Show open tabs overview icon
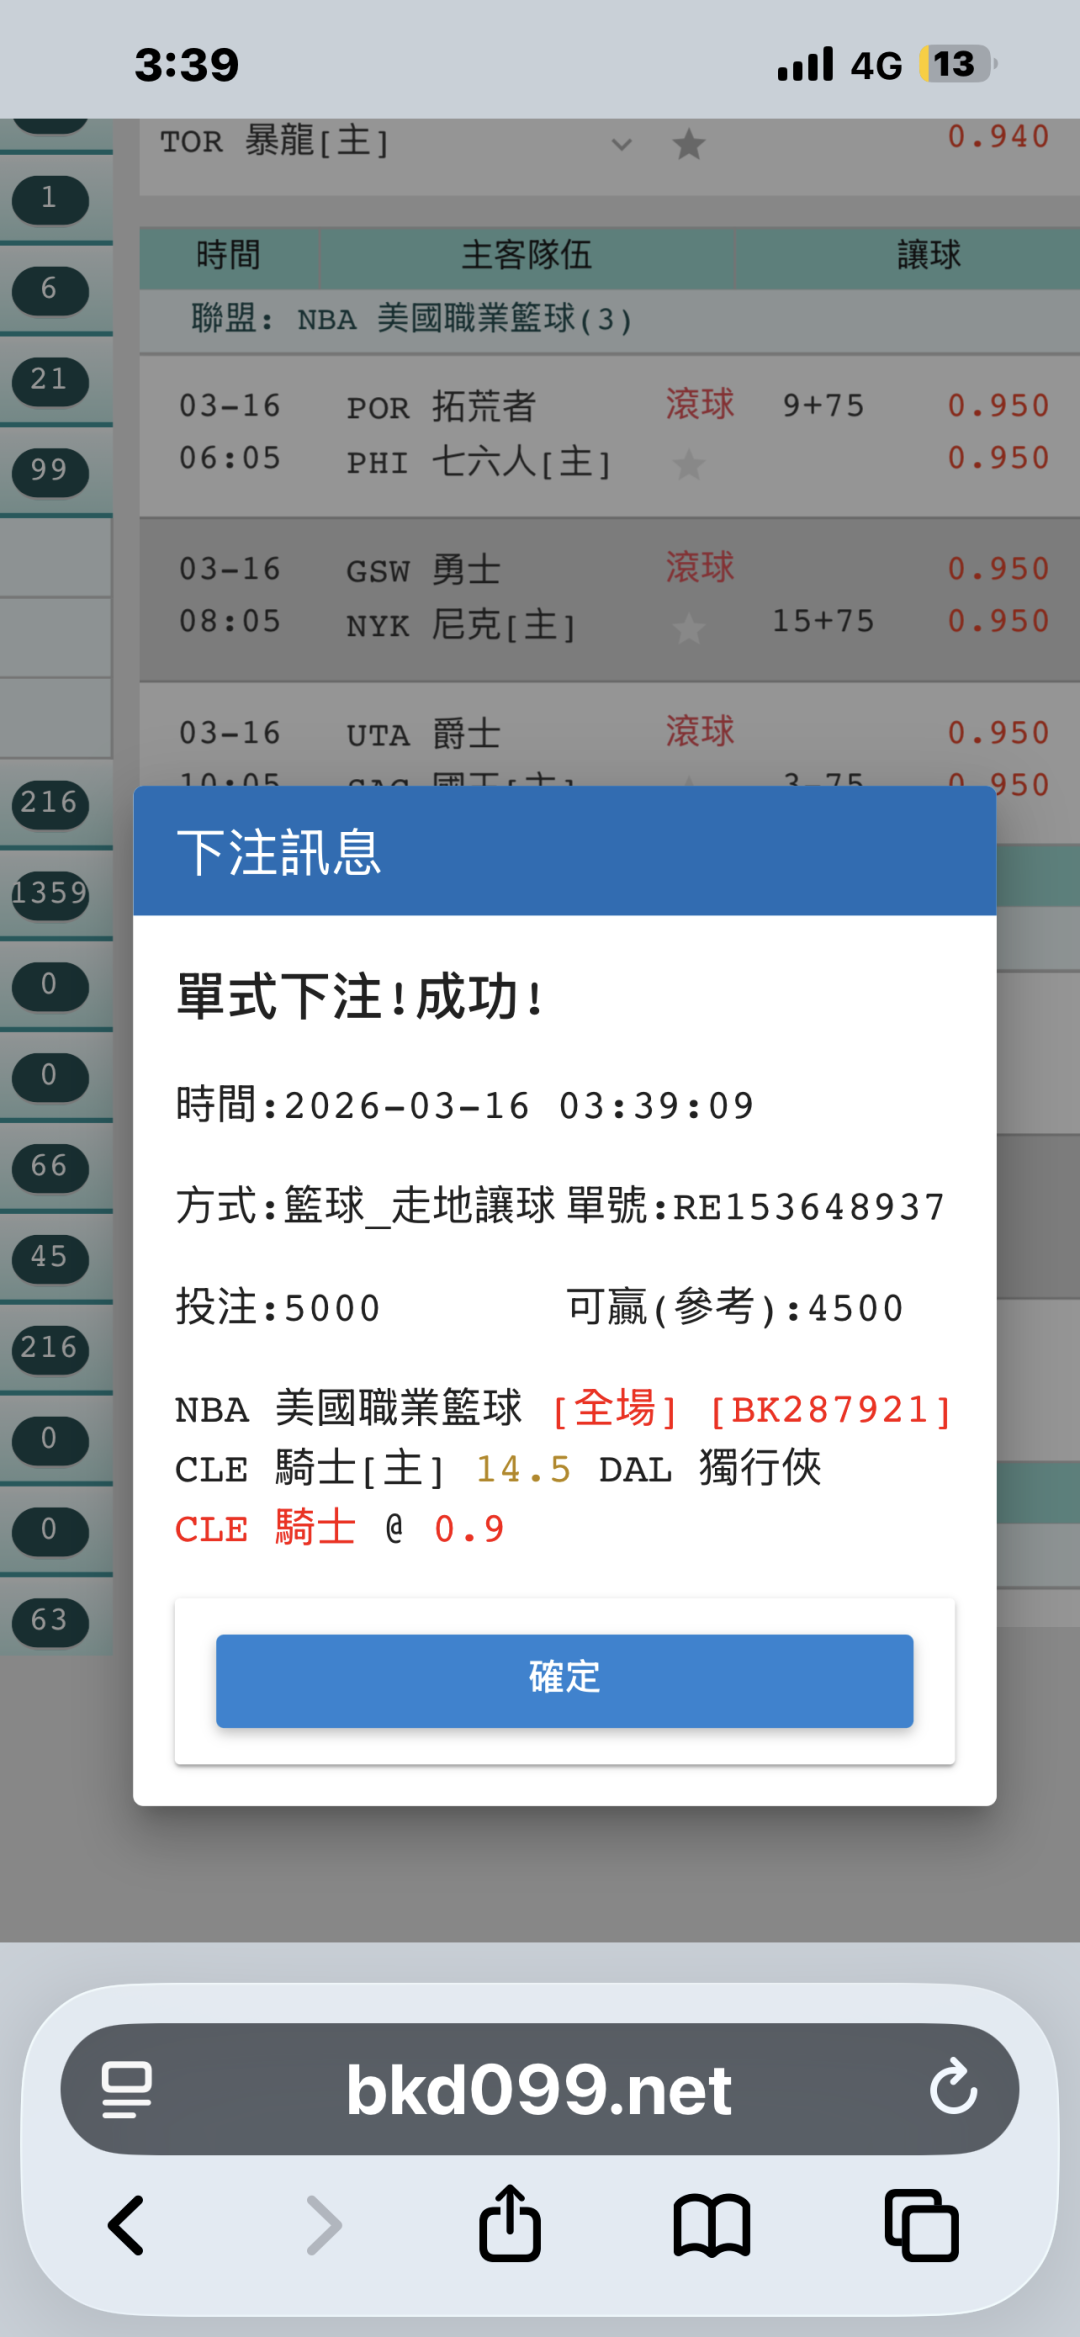 click(921, 2225)
